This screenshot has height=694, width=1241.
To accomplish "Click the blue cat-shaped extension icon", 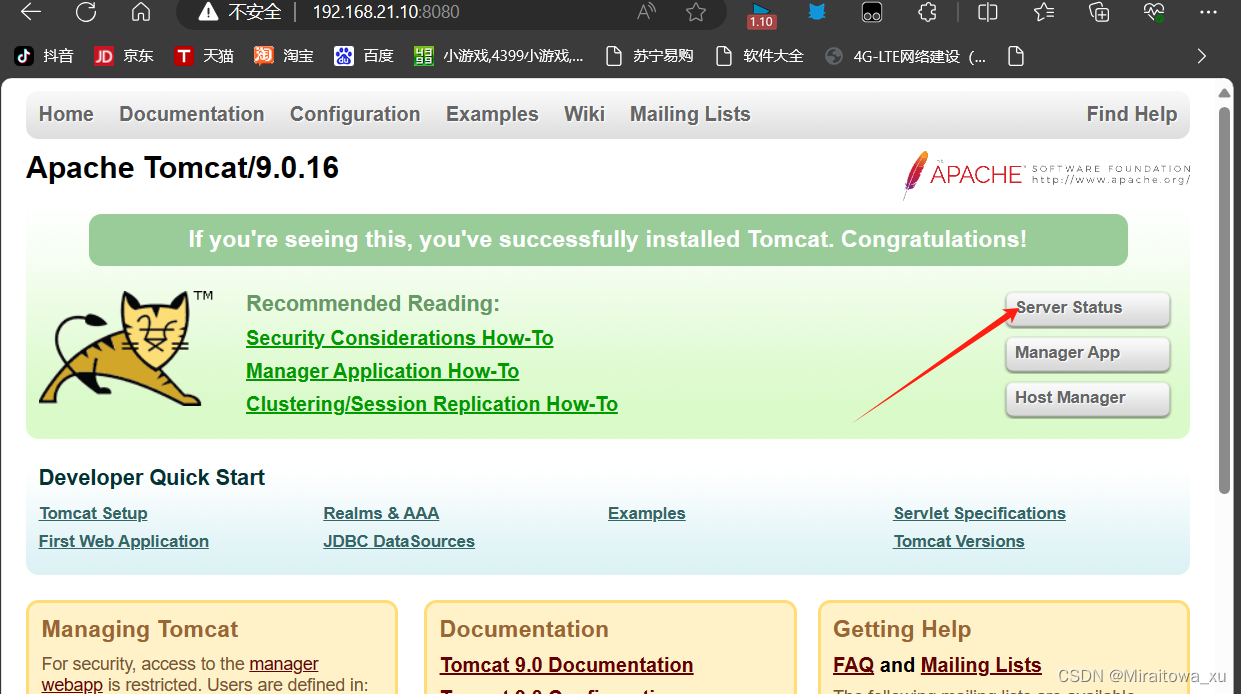I will click(817, 12).
